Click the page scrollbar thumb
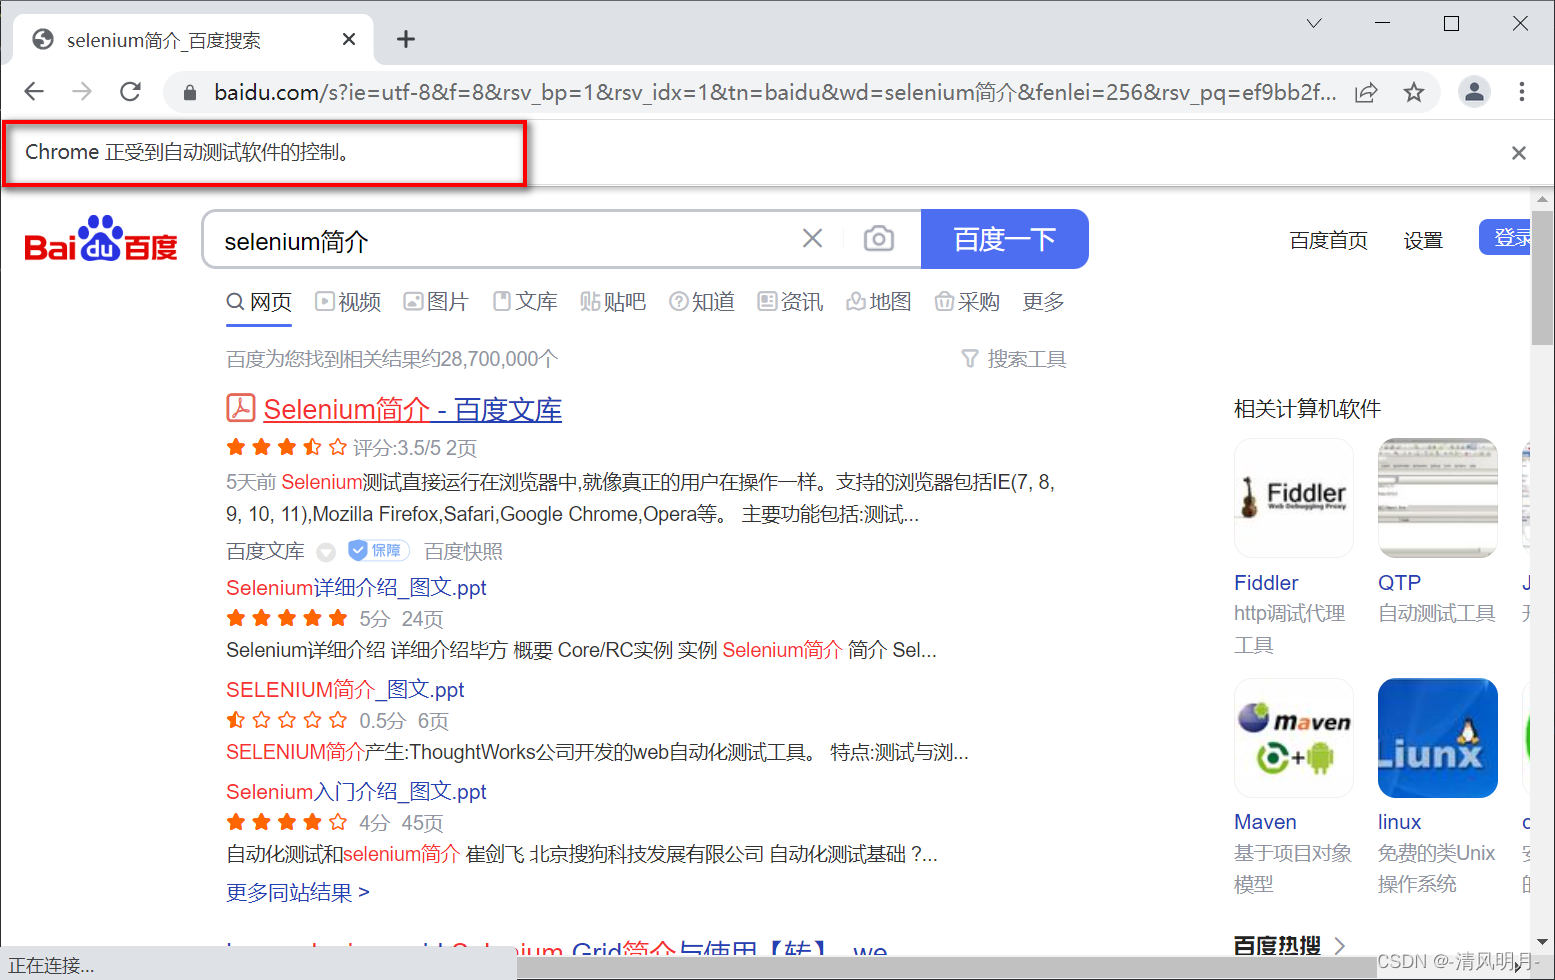This screenshot has width=1555, height=980. click(1542, 277)
